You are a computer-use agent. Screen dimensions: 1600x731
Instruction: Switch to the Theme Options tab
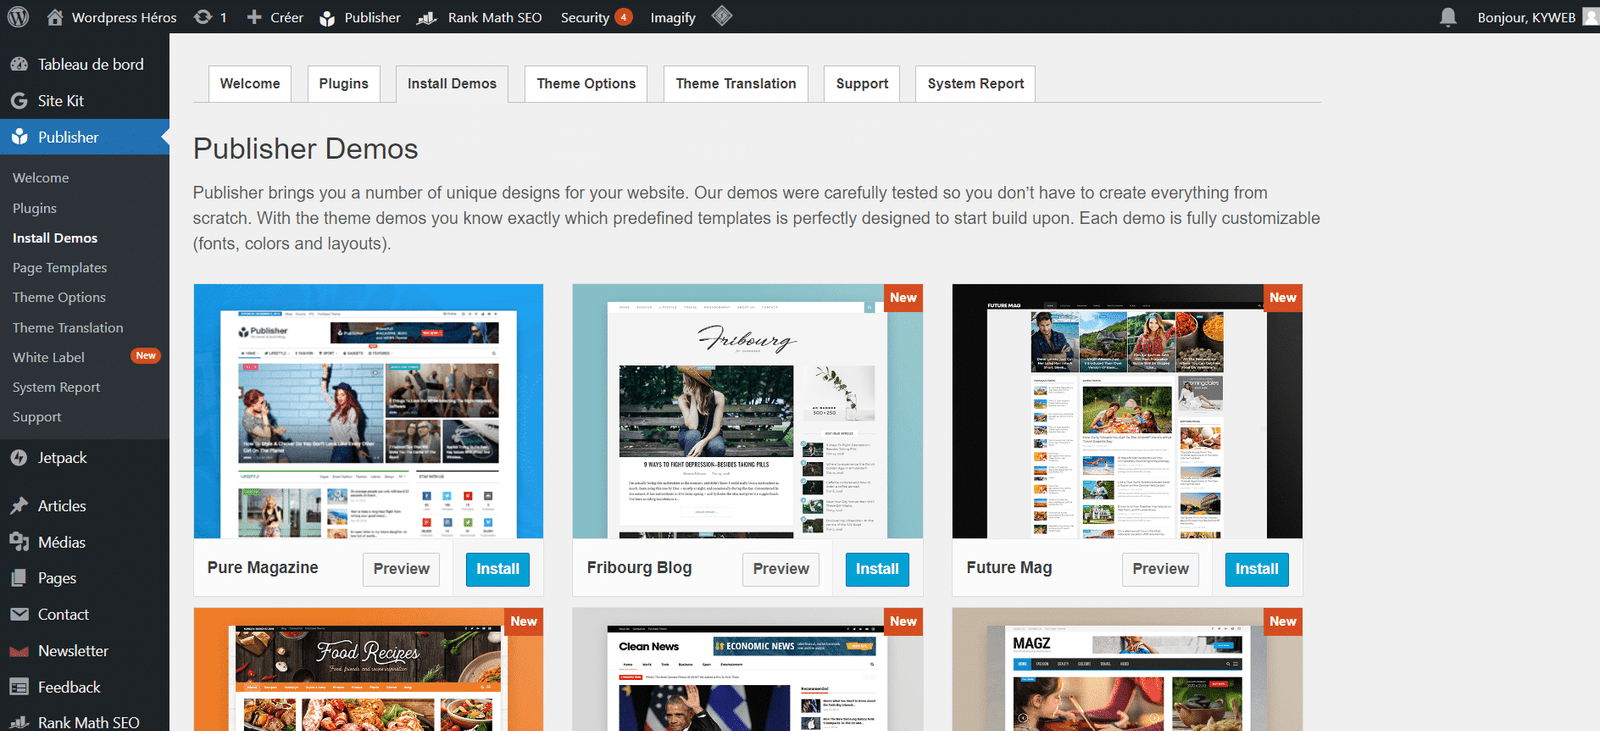point(586,84)
